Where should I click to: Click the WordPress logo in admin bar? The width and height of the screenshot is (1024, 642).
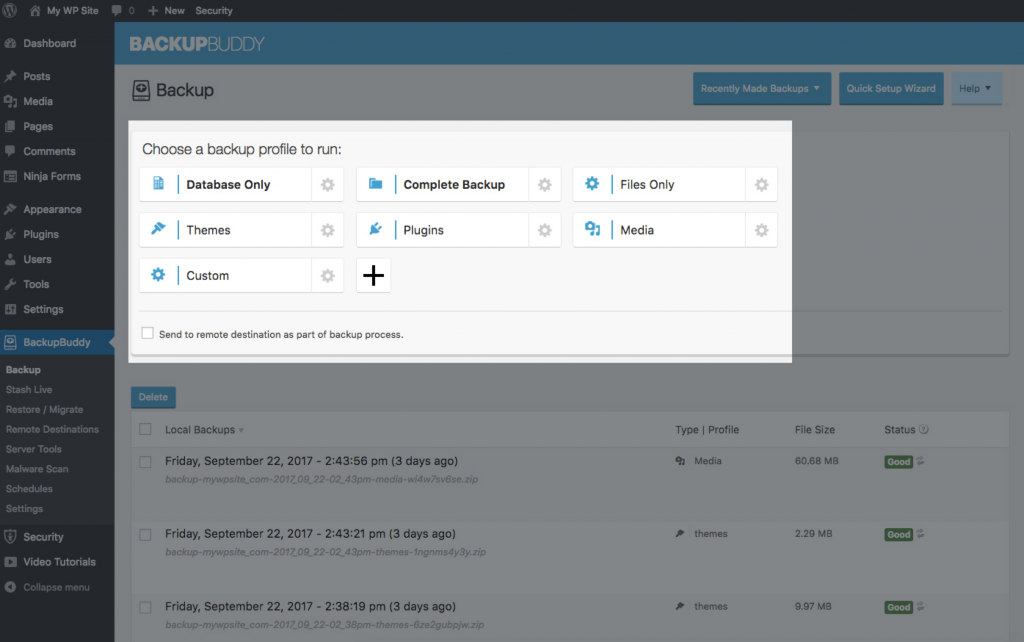tap(10, 10)
